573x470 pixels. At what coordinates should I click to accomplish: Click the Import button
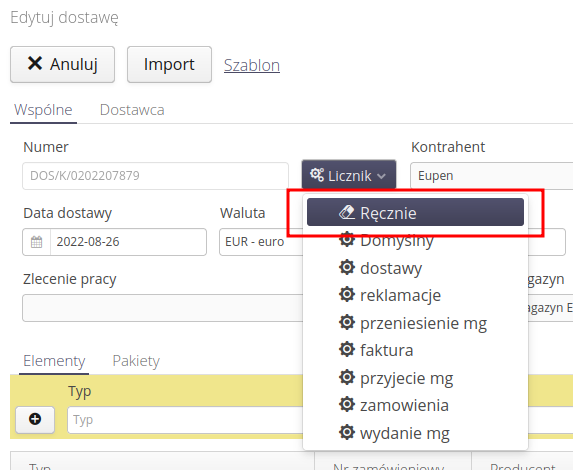tap(169, 64)
